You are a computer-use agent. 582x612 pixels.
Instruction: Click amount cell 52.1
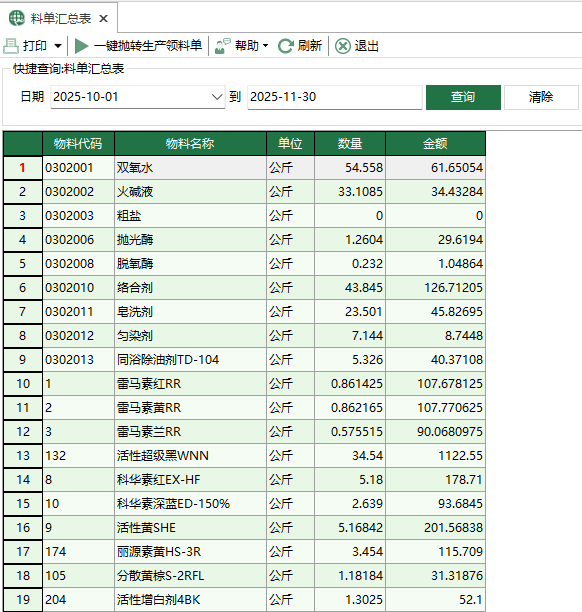coord(435,600)
